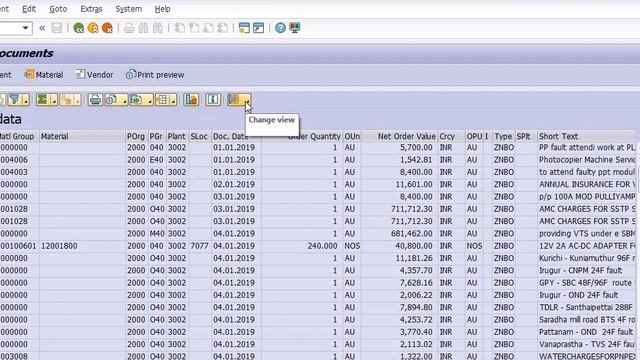Click the Print preview button
Image resolution: width=640 pixels, height=360 pixels.
155,75
